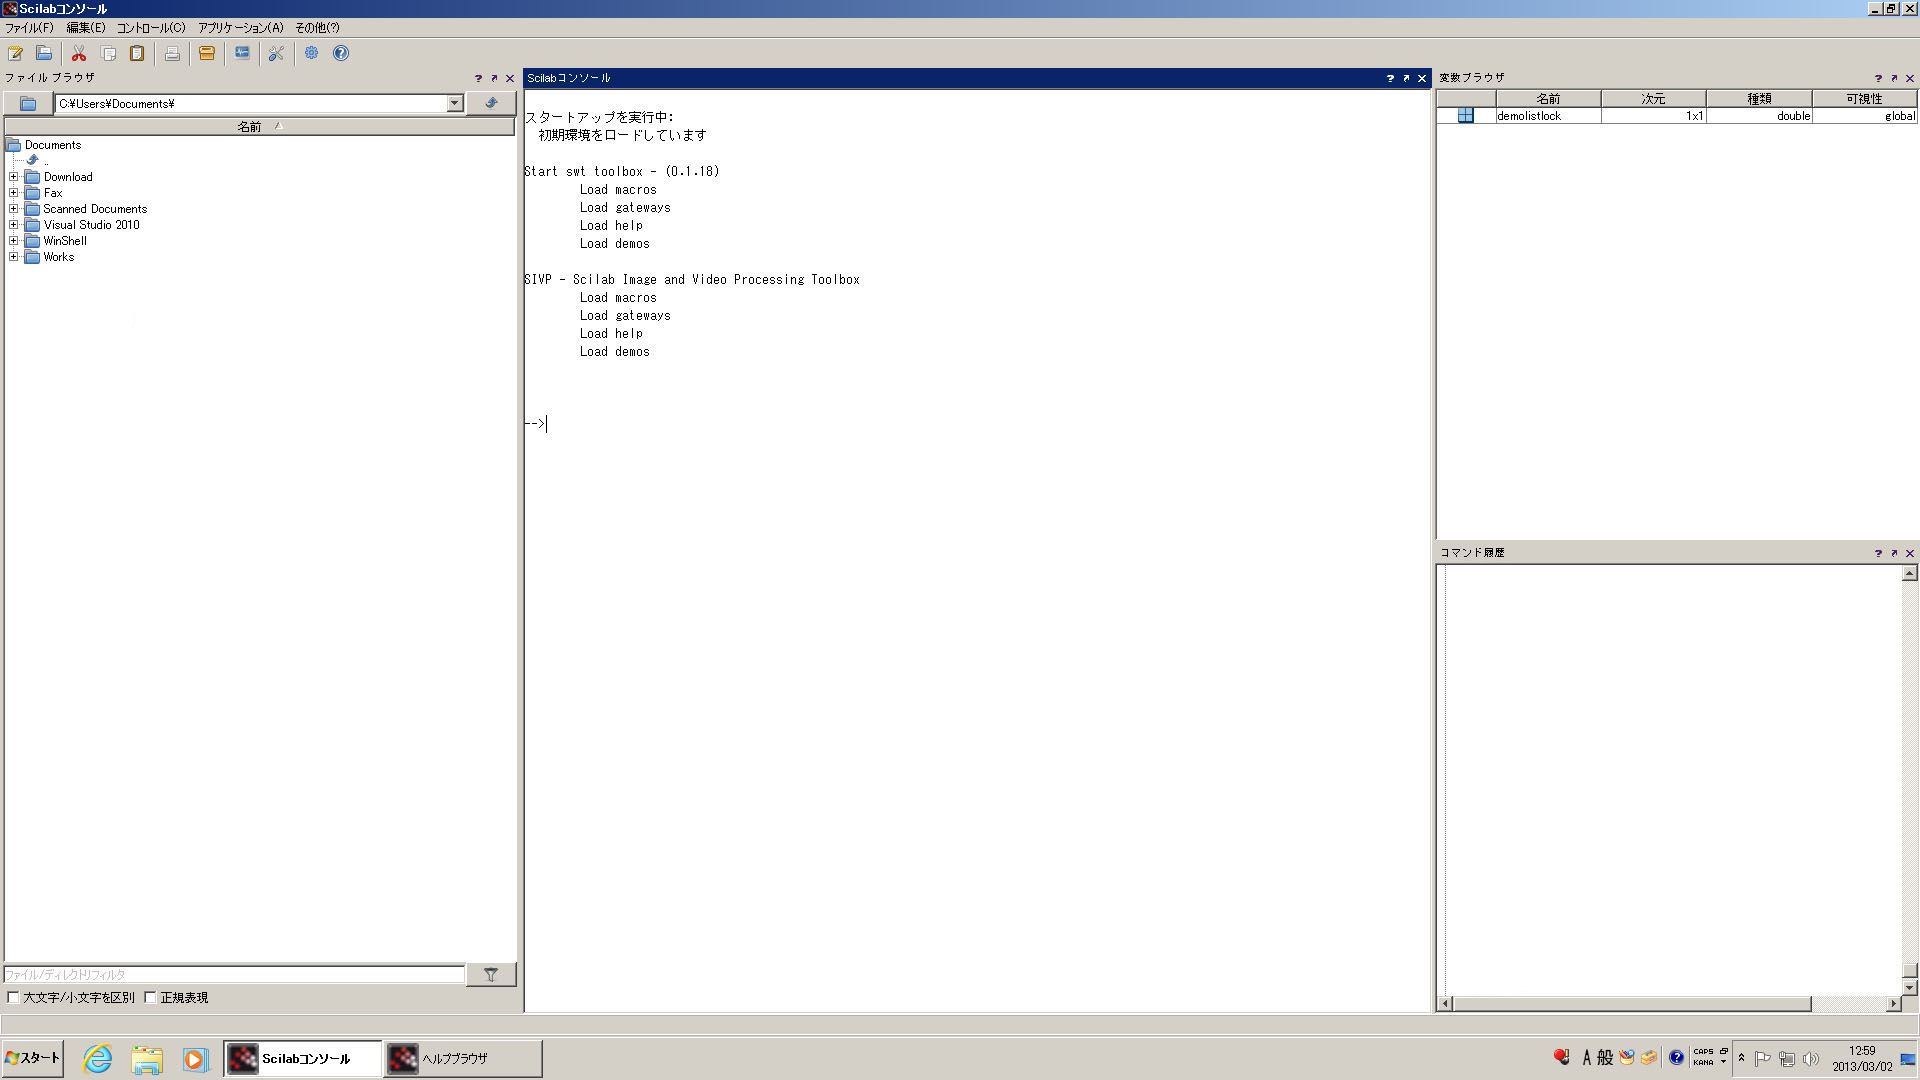The width and height of the screenshot is (1920, 1080).
Task: Show hidden system tray icons
Action: (1741, 1058)
